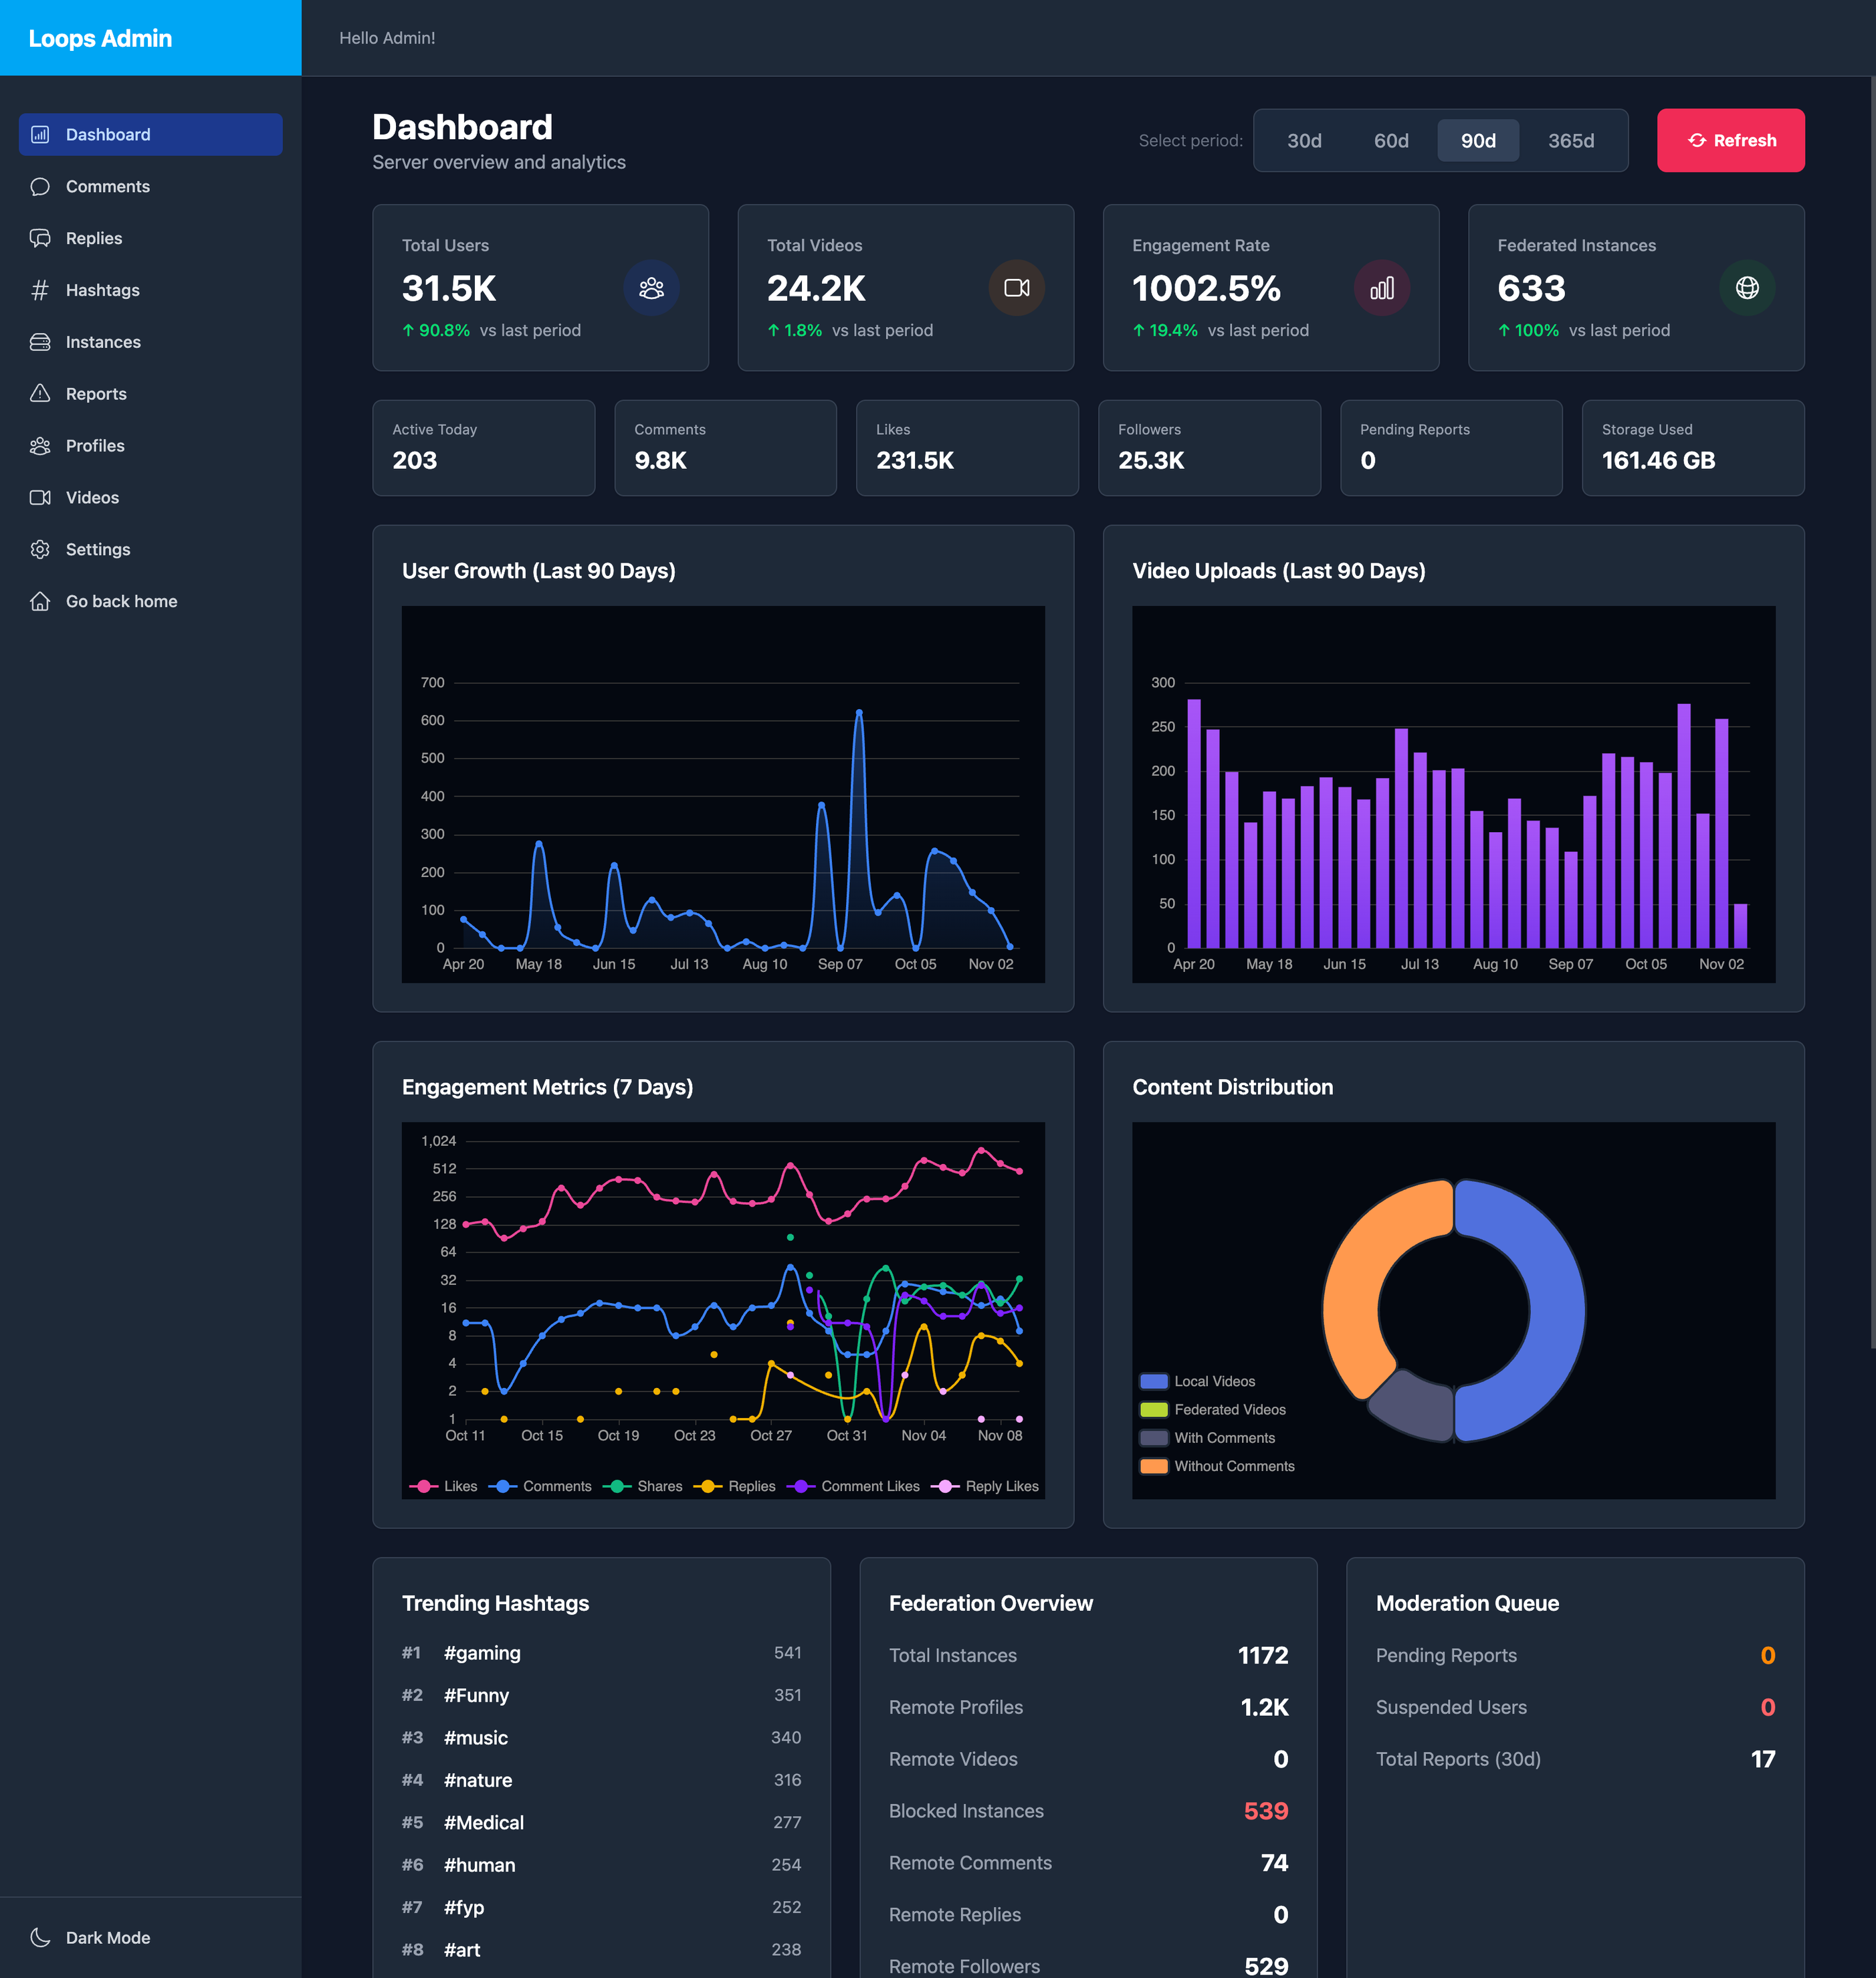Click the Local Videos blue legend swatch
Screen dimensions: 1876x1978
1153,1381
